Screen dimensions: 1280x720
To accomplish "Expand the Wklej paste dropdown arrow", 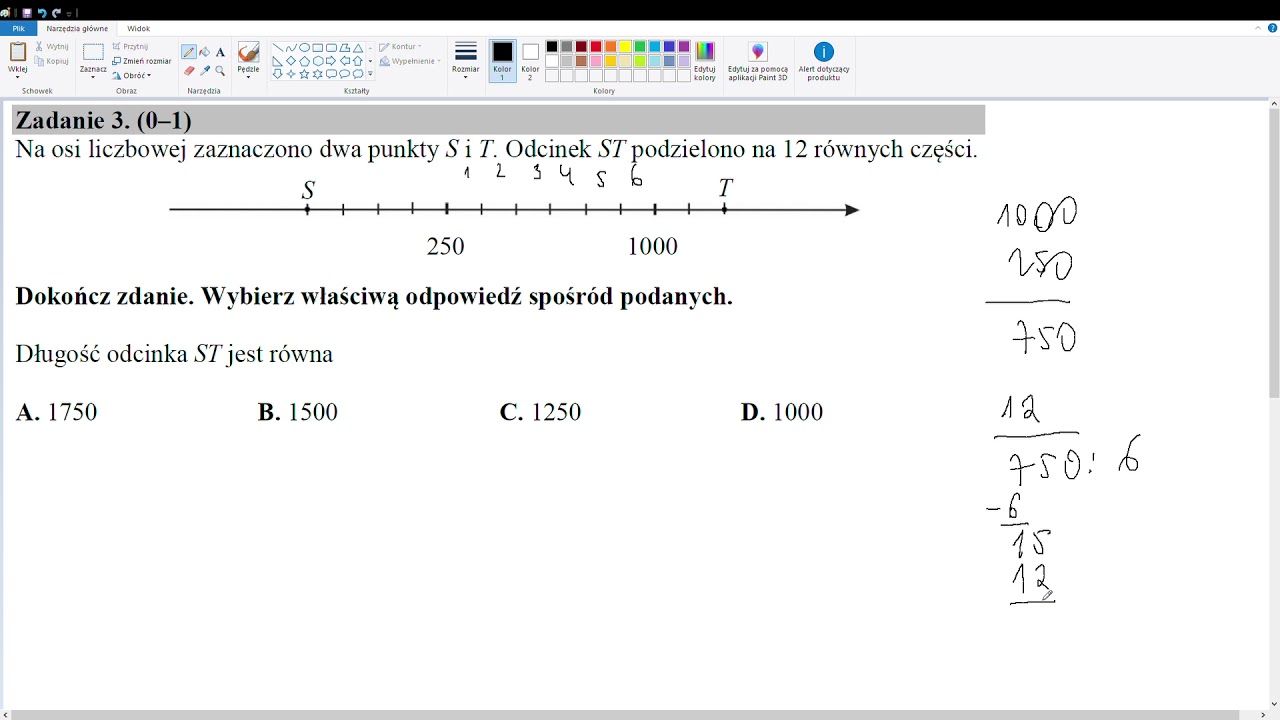I will click(18, 77).
